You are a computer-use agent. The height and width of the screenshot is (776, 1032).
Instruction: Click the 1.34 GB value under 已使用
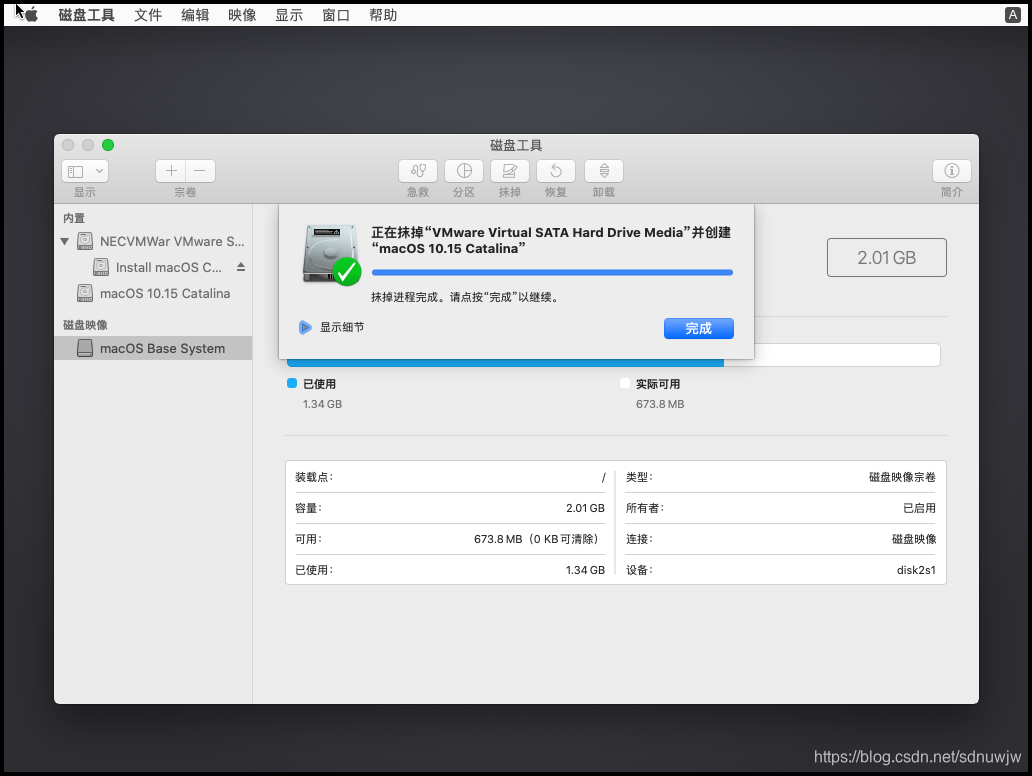coord(322,404)
